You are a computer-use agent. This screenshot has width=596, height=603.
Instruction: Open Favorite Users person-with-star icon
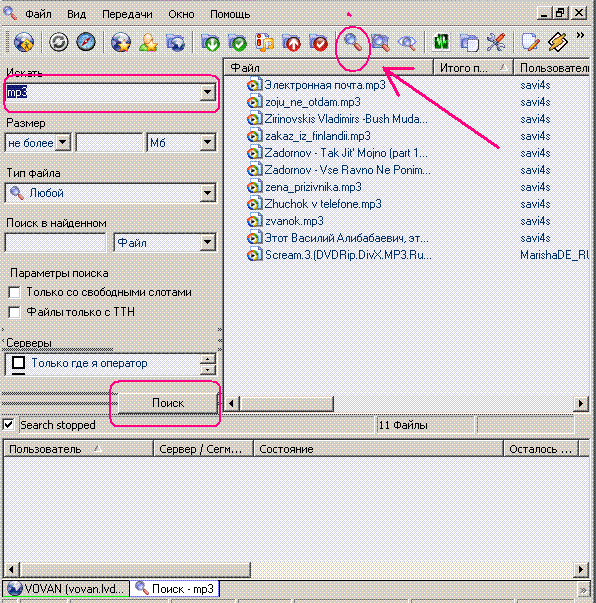coord(148,42)
